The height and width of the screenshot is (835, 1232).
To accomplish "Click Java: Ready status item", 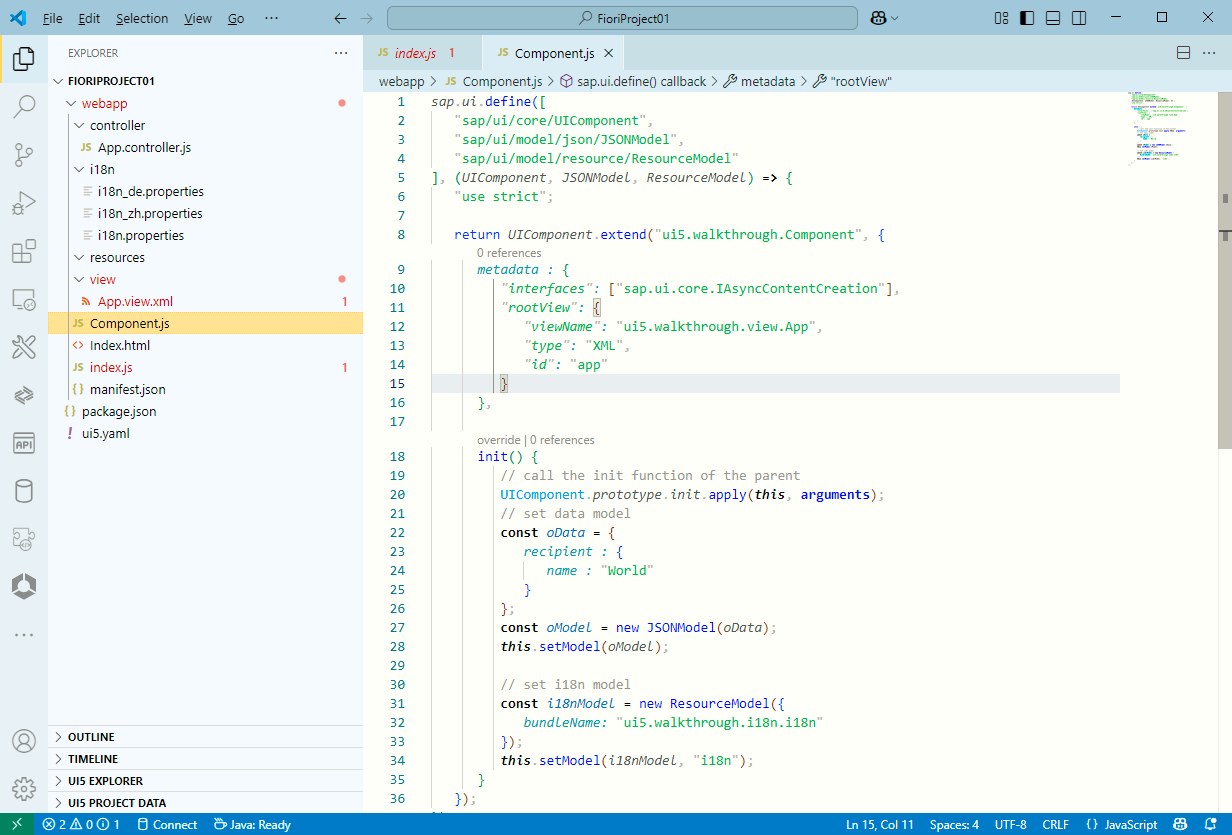I will (252, 825).
